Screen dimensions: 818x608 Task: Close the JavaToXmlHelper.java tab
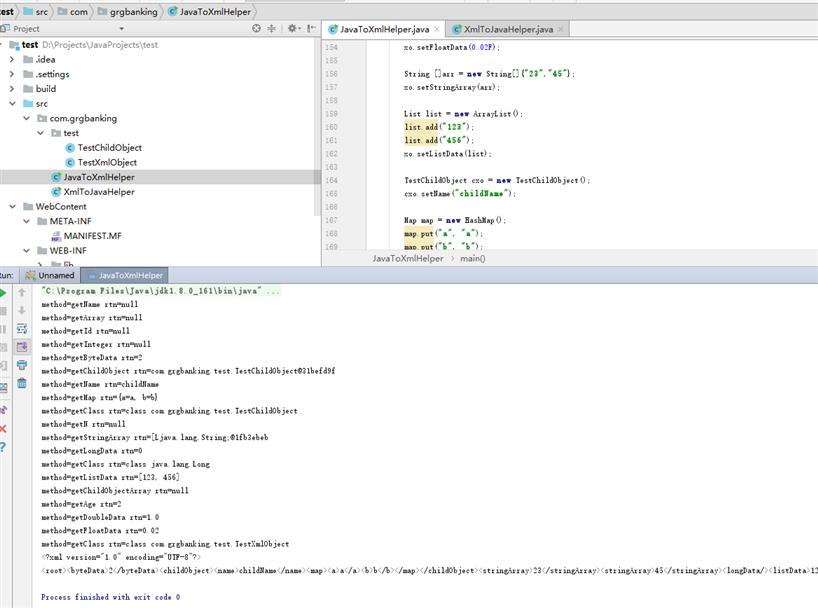click(437, 29)
